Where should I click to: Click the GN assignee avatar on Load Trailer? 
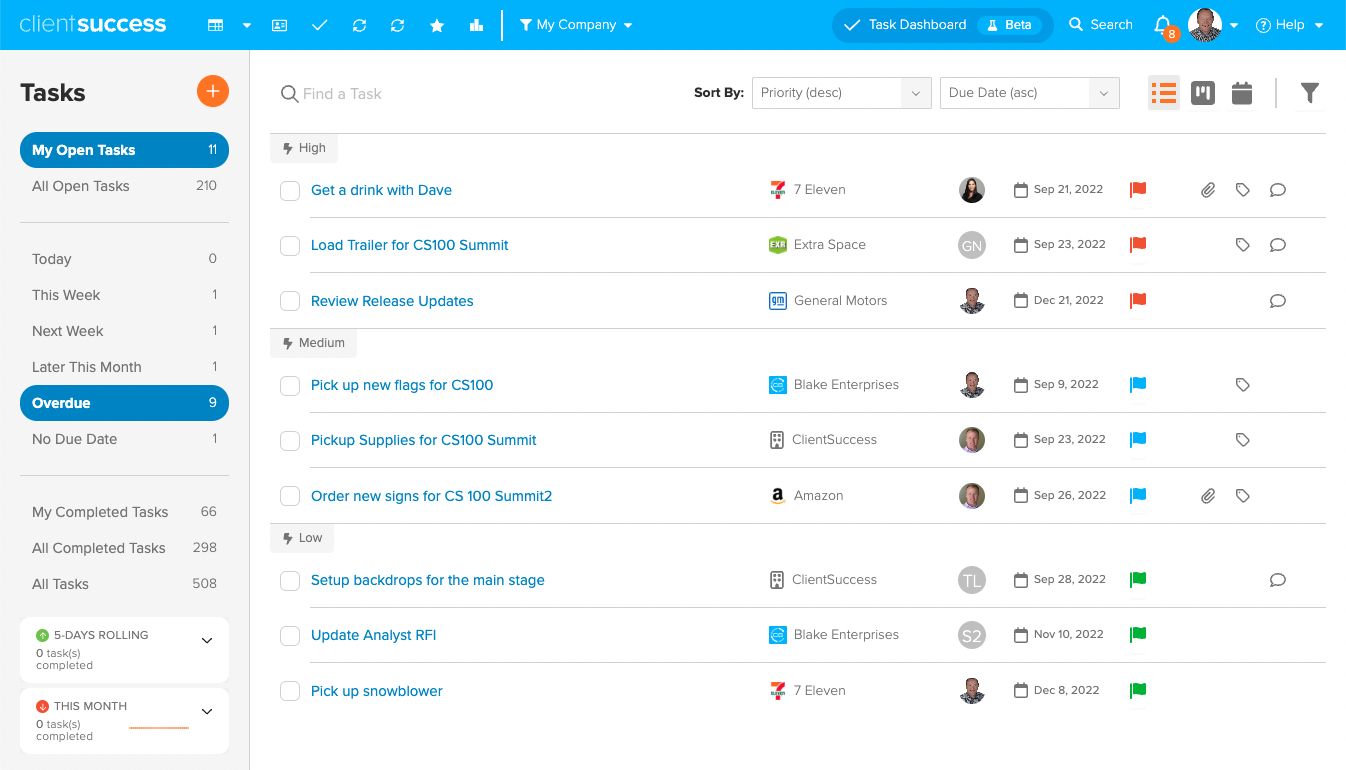point(971,245)
